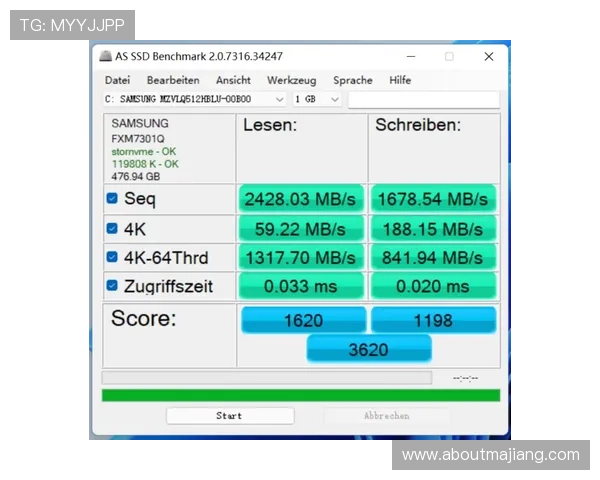Click the FXM7301Q firmware text
The width and height of the screenshot is (600, 480).
coord(138,139)
